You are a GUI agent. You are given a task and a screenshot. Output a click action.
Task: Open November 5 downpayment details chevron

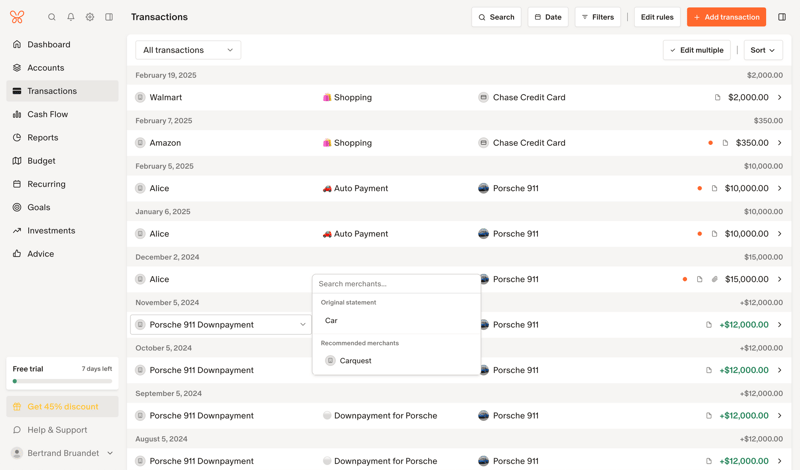tap(780, 325)
